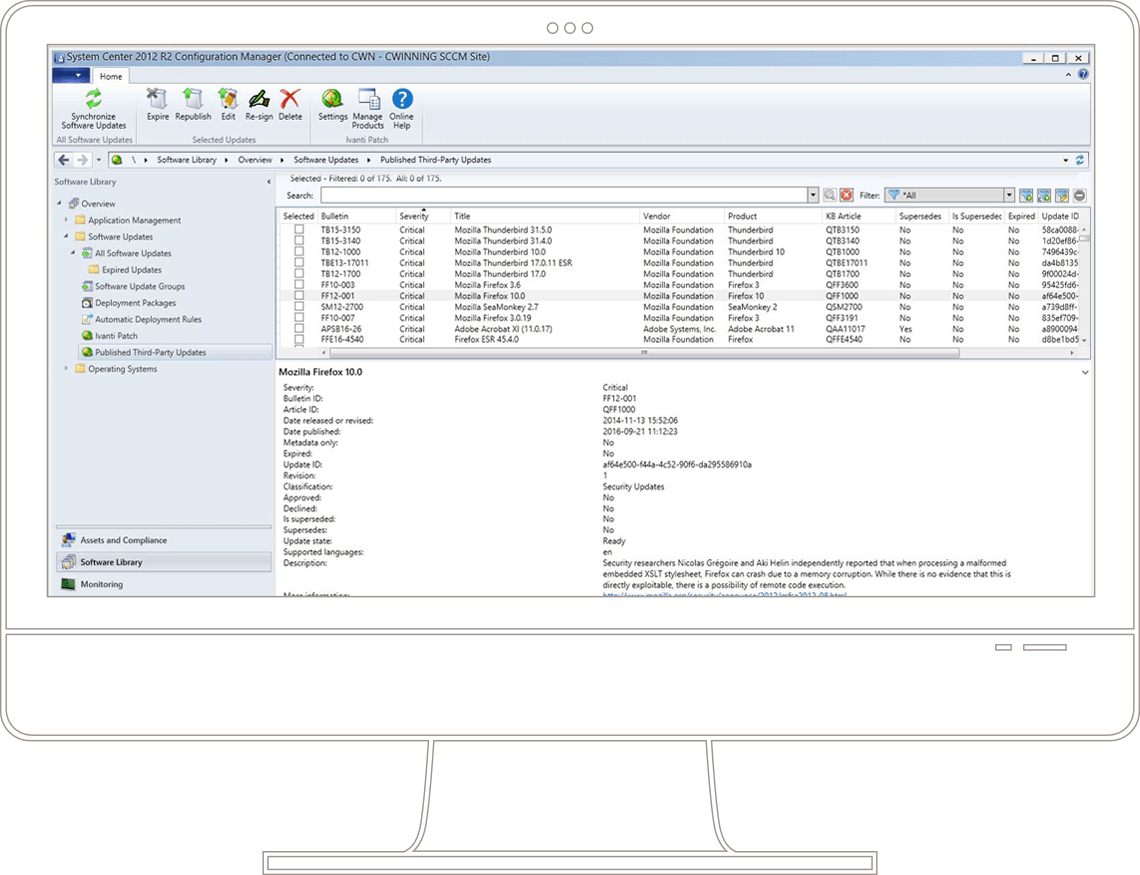Open Ivanti Patch Settings icon
Viewport: 1140px width, 875px height.
tap(332, 99)
